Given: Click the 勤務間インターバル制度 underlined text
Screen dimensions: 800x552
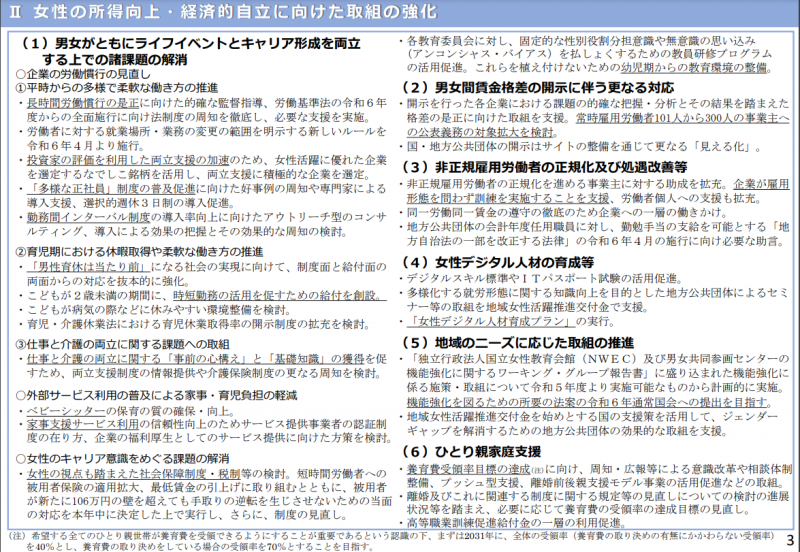Looking at the screenshot, I should (83, 215).
